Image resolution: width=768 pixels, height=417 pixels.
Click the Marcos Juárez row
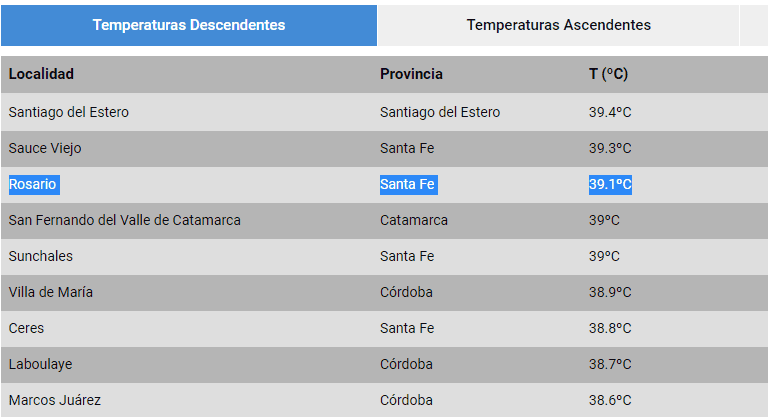point(55,400)
